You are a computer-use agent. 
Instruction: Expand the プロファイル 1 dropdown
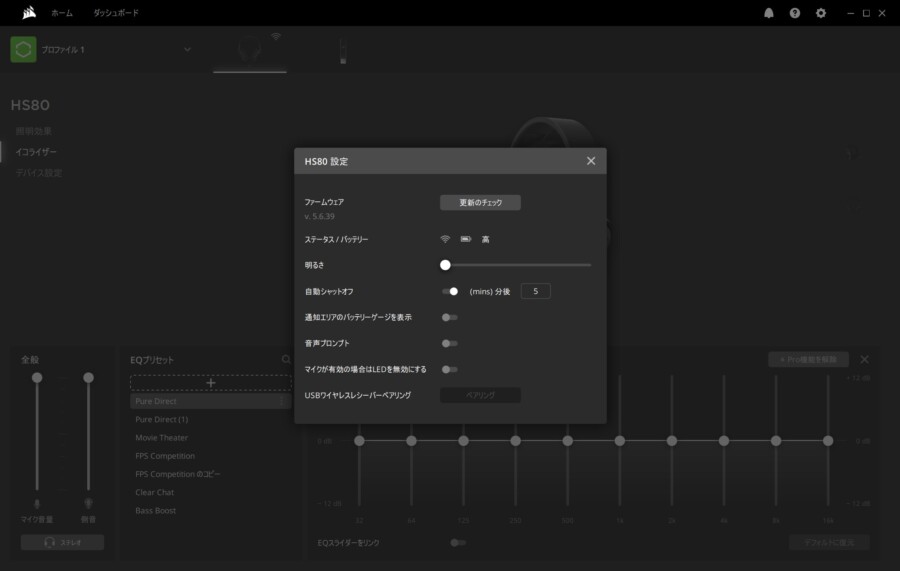pos(187,50)
